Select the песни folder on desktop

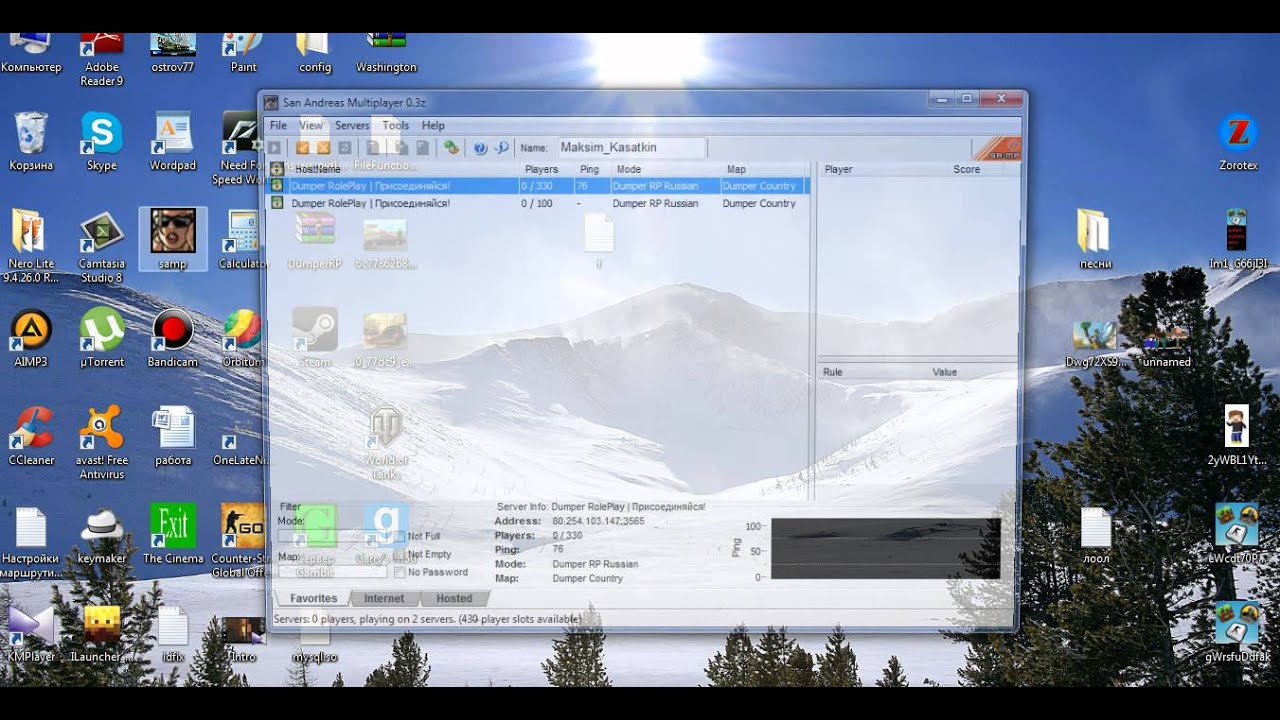(x=1095, y=240)
